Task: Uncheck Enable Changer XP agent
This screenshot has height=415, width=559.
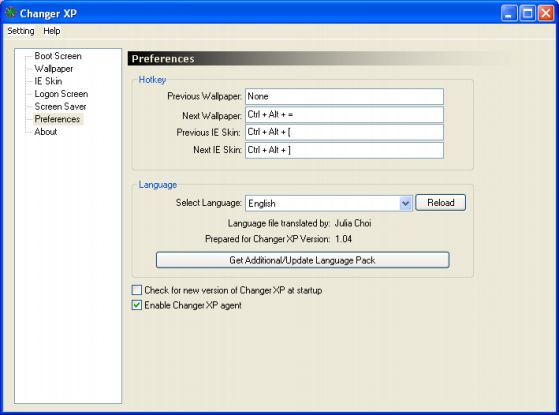Action: point(137,306)
